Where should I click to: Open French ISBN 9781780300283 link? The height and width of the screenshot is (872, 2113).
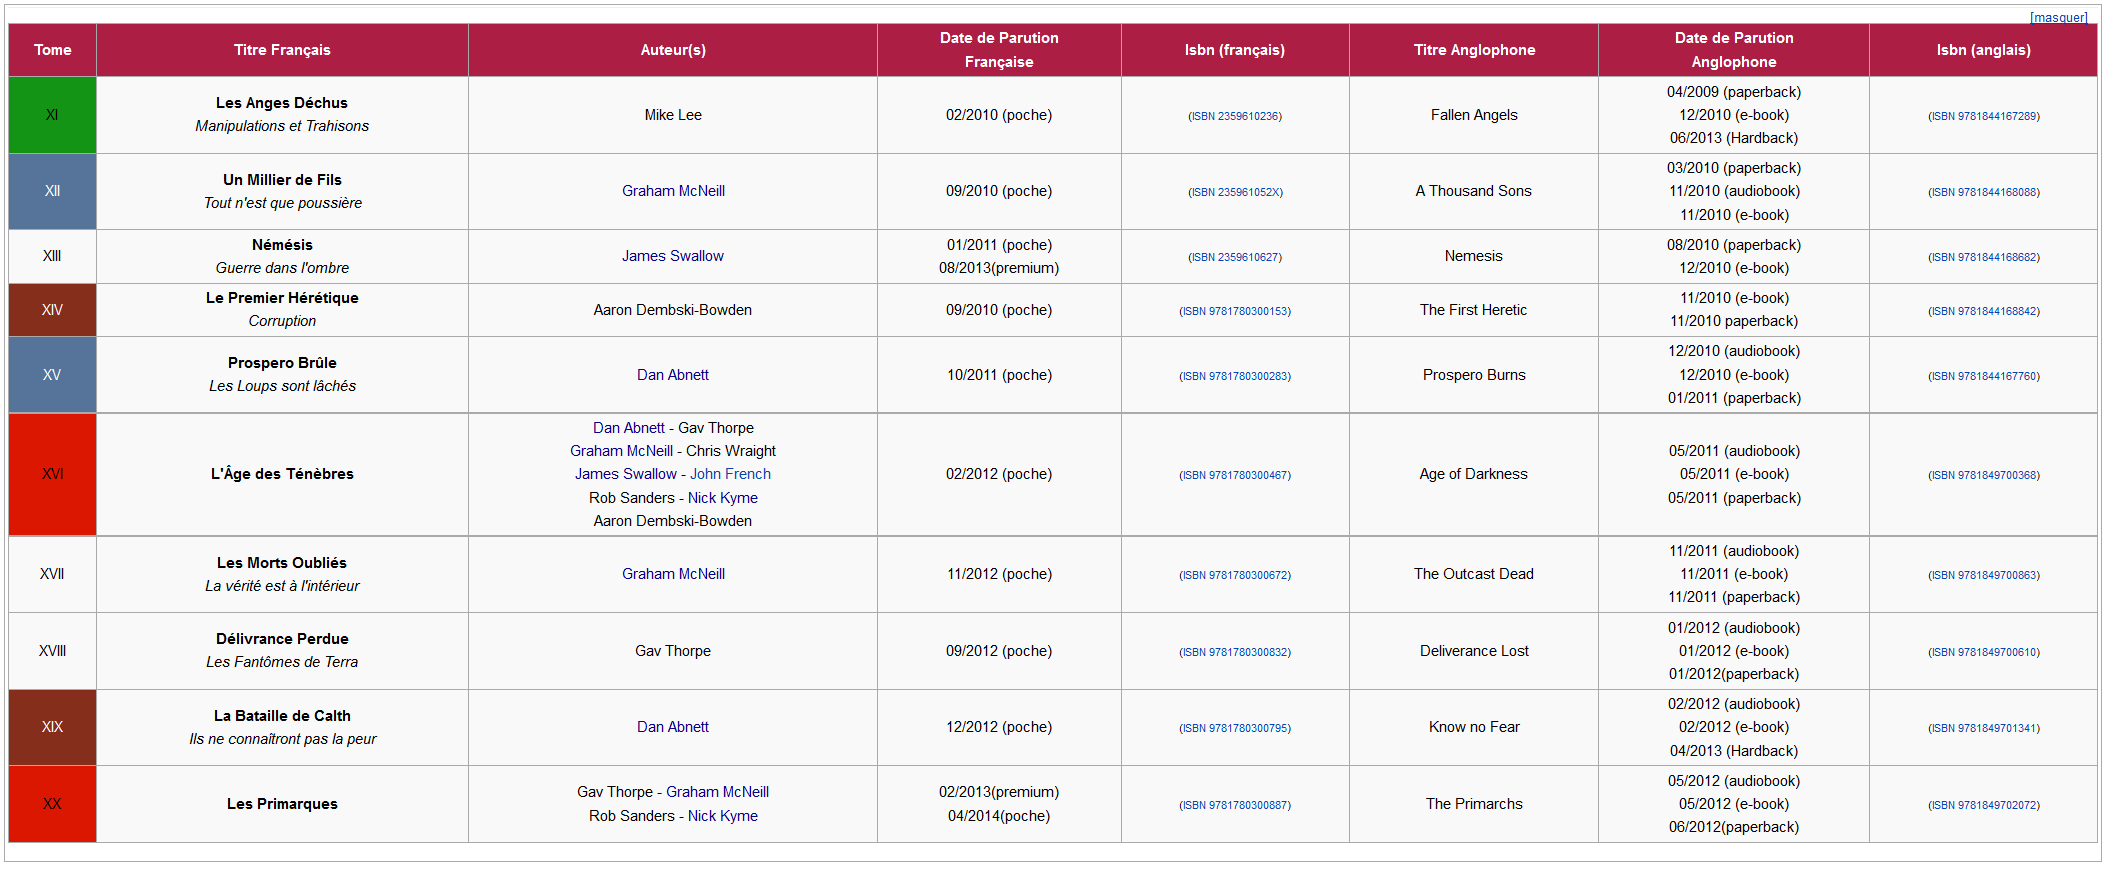coord(1235,376)
